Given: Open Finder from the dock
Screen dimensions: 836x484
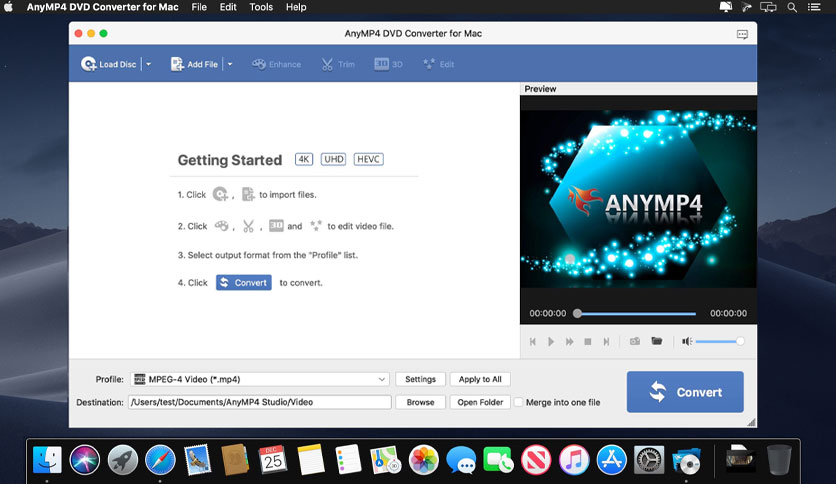Looking at the screenshot, I should click(47, 459).
